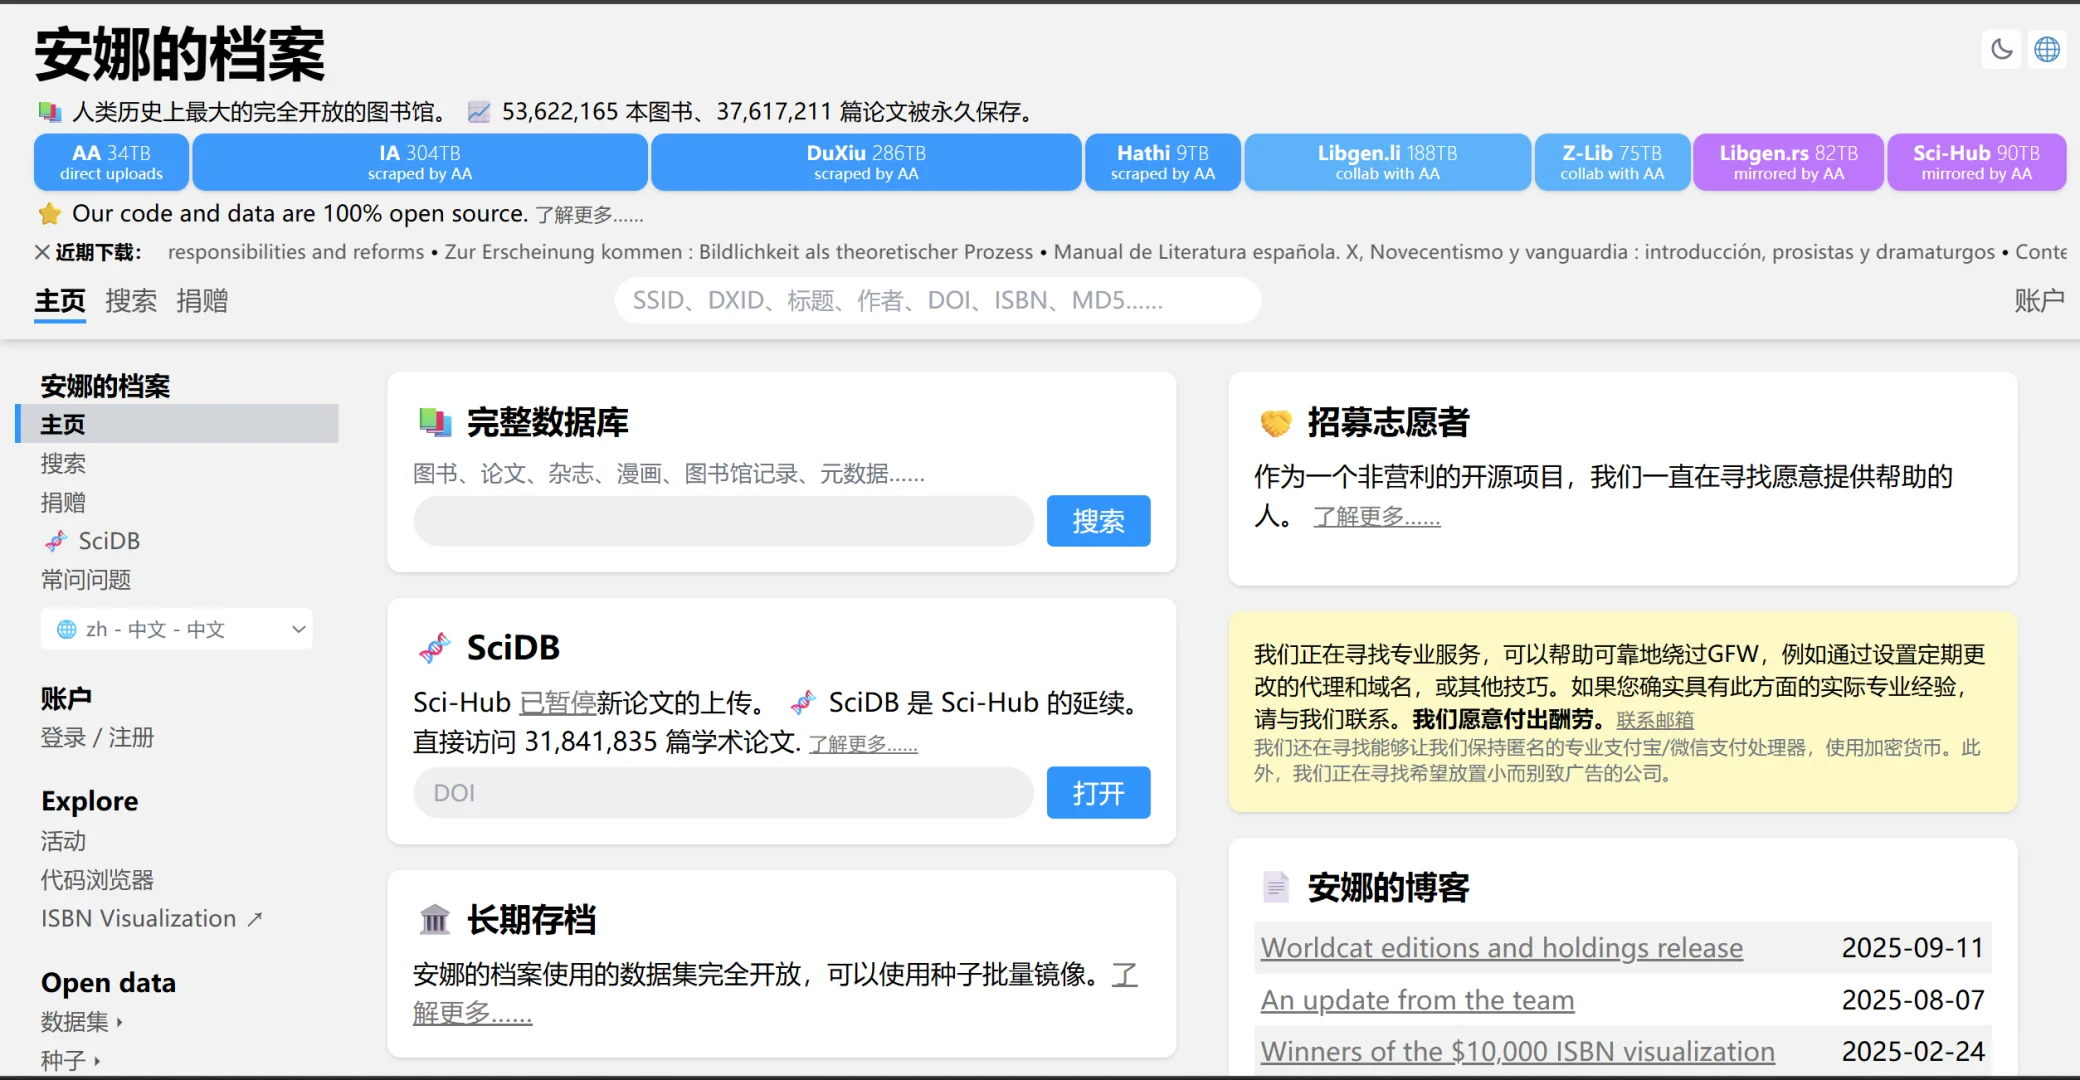Open 代码浏览器 under Explore
Viewport: 2080px width, 1080px height.
coord(97,880)
